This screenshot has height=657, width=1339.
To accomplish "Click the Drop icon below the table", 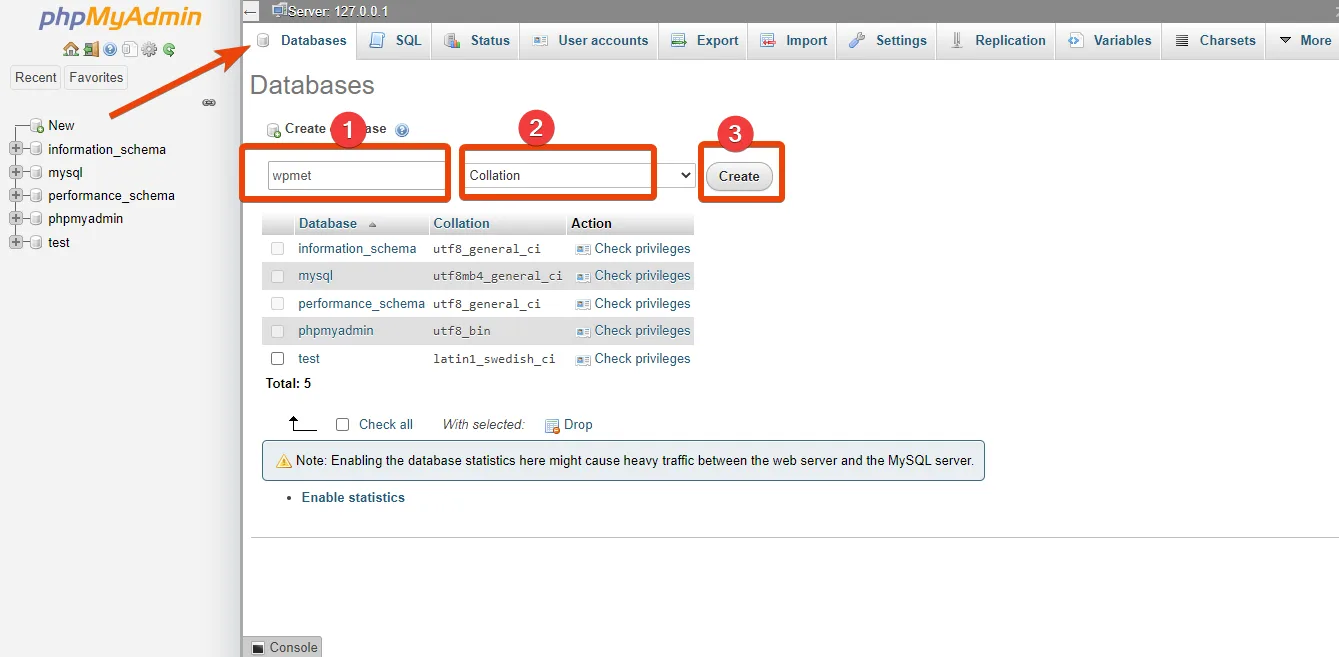I will (x=552, y=425).
